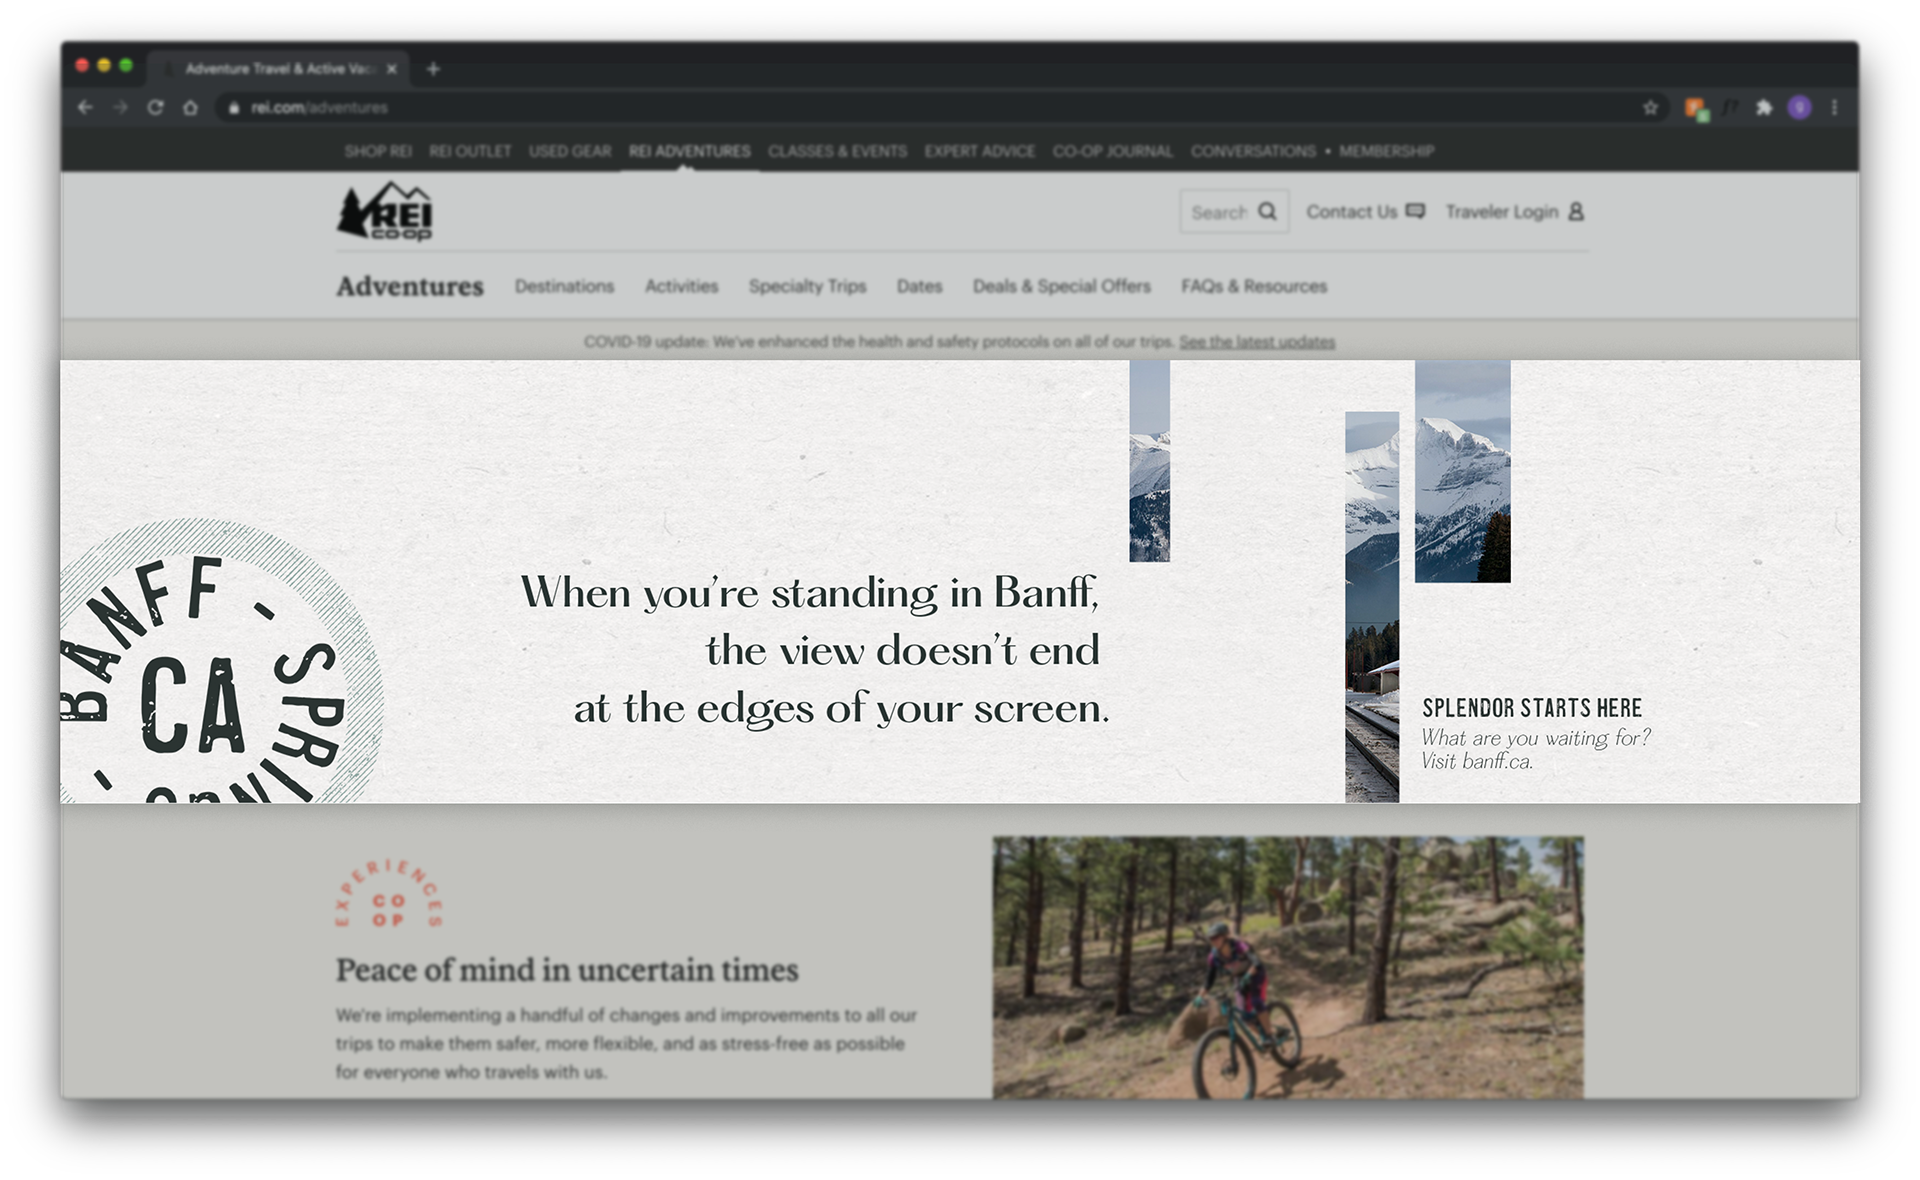Click the Adventures section heading
The width and height of the screenshot is (1920, 1180).
[x=410, y=286]
